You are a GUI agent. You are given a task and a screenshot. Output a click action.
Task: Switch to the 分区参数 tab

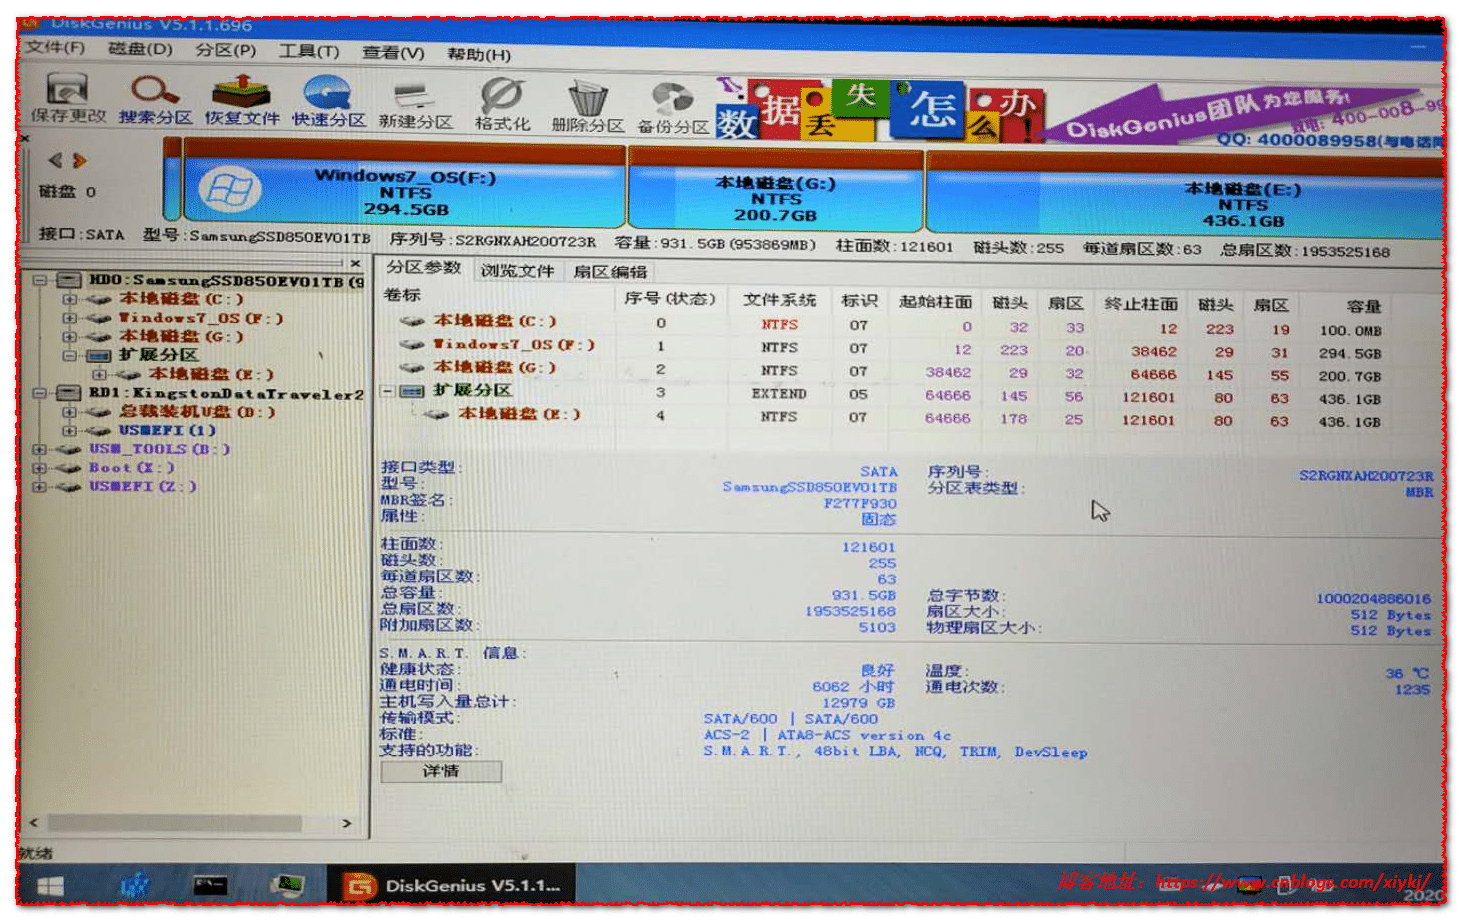[424, 268]
